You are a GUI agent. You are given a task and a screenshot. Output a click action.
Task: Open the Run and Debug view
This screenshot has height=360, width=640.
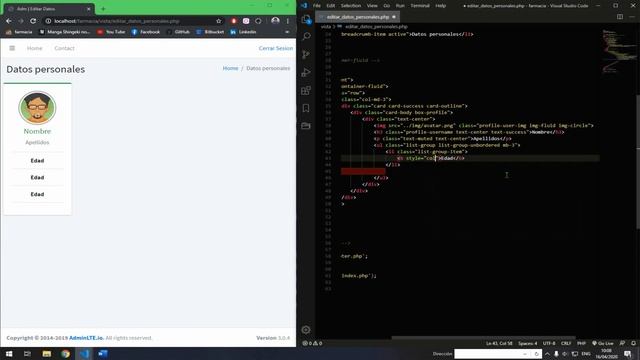(306, 72)
